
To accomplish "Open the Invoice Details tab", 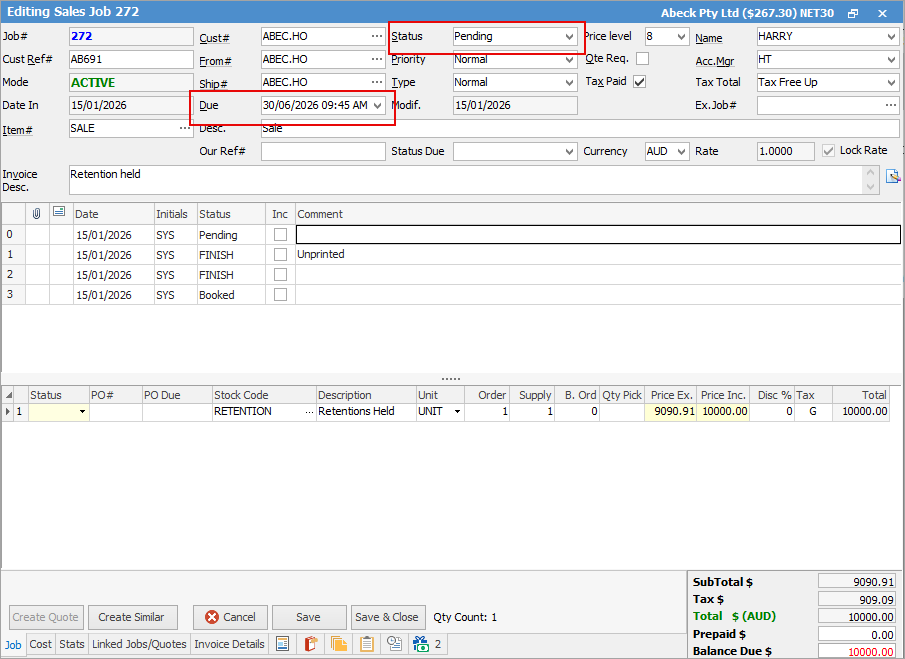I will (x=229, y=644).
